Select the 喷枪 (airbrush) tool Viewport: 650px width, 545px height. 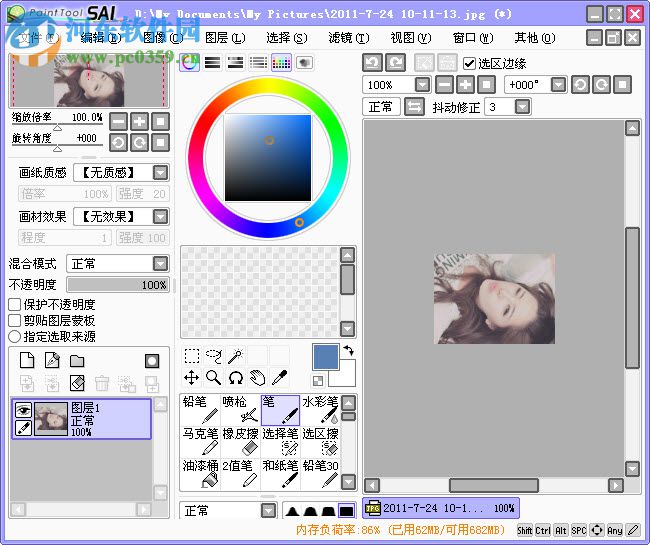tap(240, 410)
